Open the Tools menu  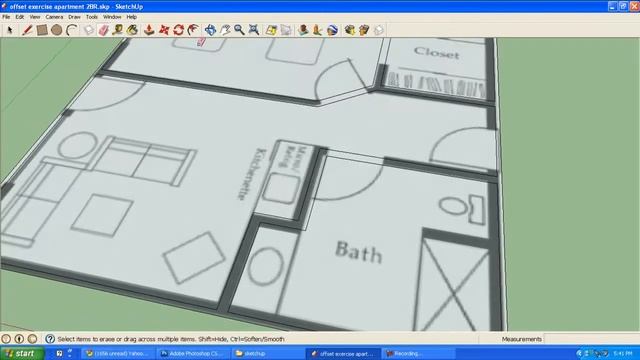pyautogui.click(x=92, y=17)
